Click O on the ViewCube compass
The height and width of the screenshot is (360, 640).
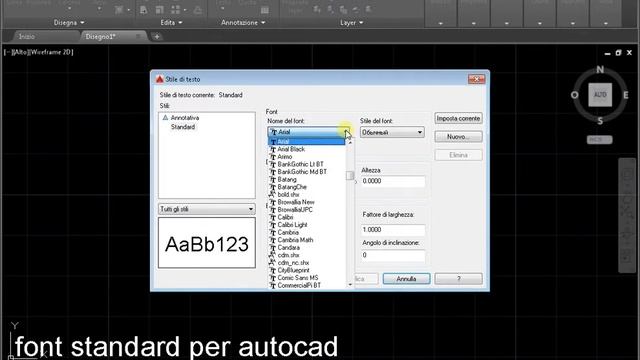tap(575, 95)
